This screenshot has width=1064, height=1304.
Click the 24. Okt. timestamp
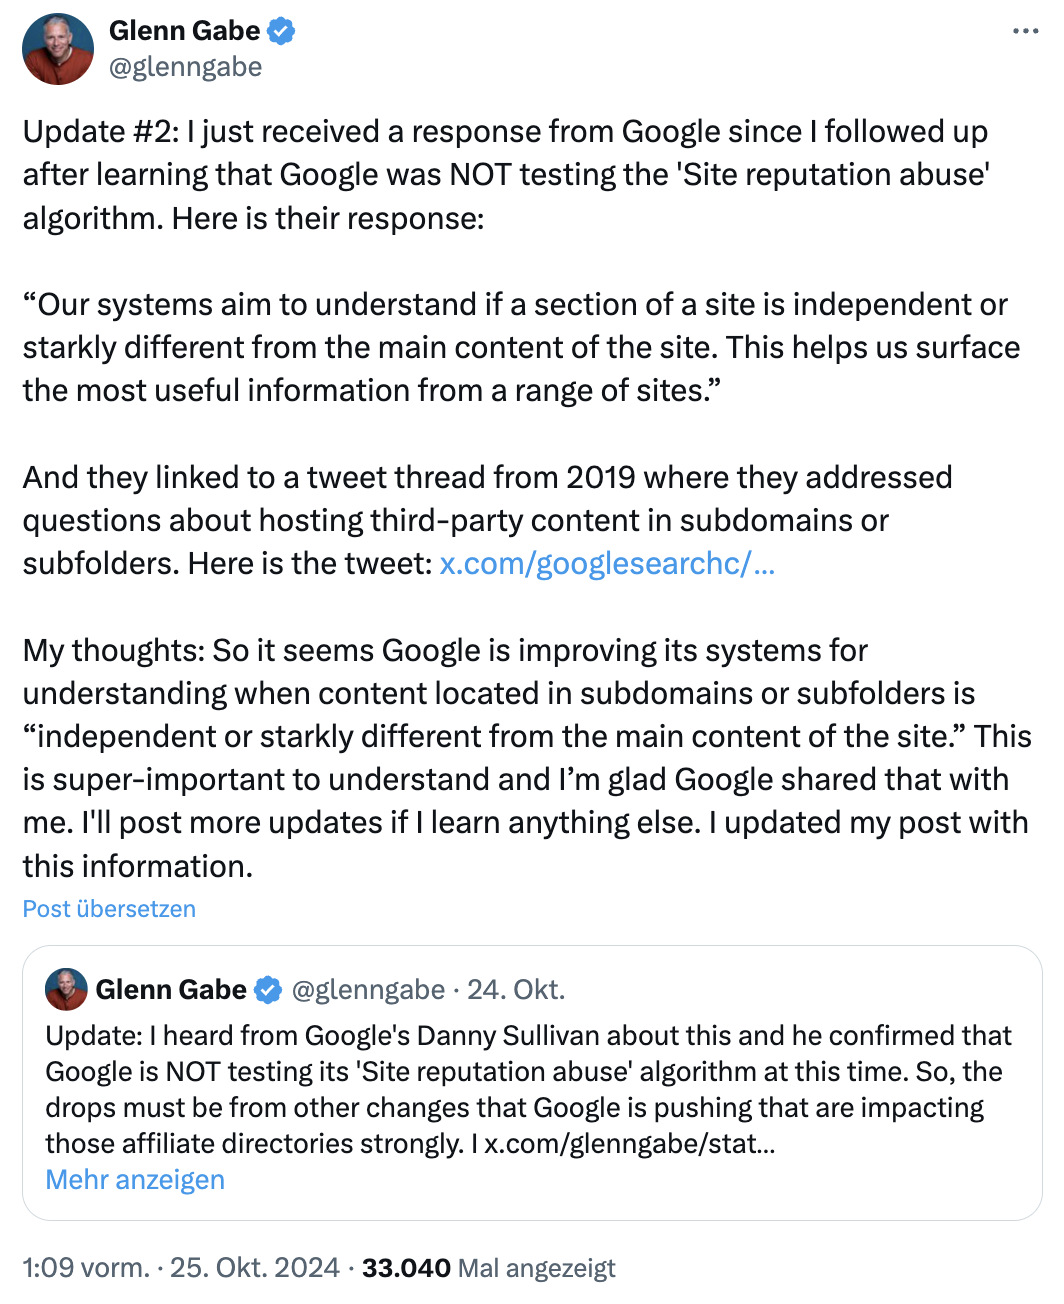click(x=516, y=989)
